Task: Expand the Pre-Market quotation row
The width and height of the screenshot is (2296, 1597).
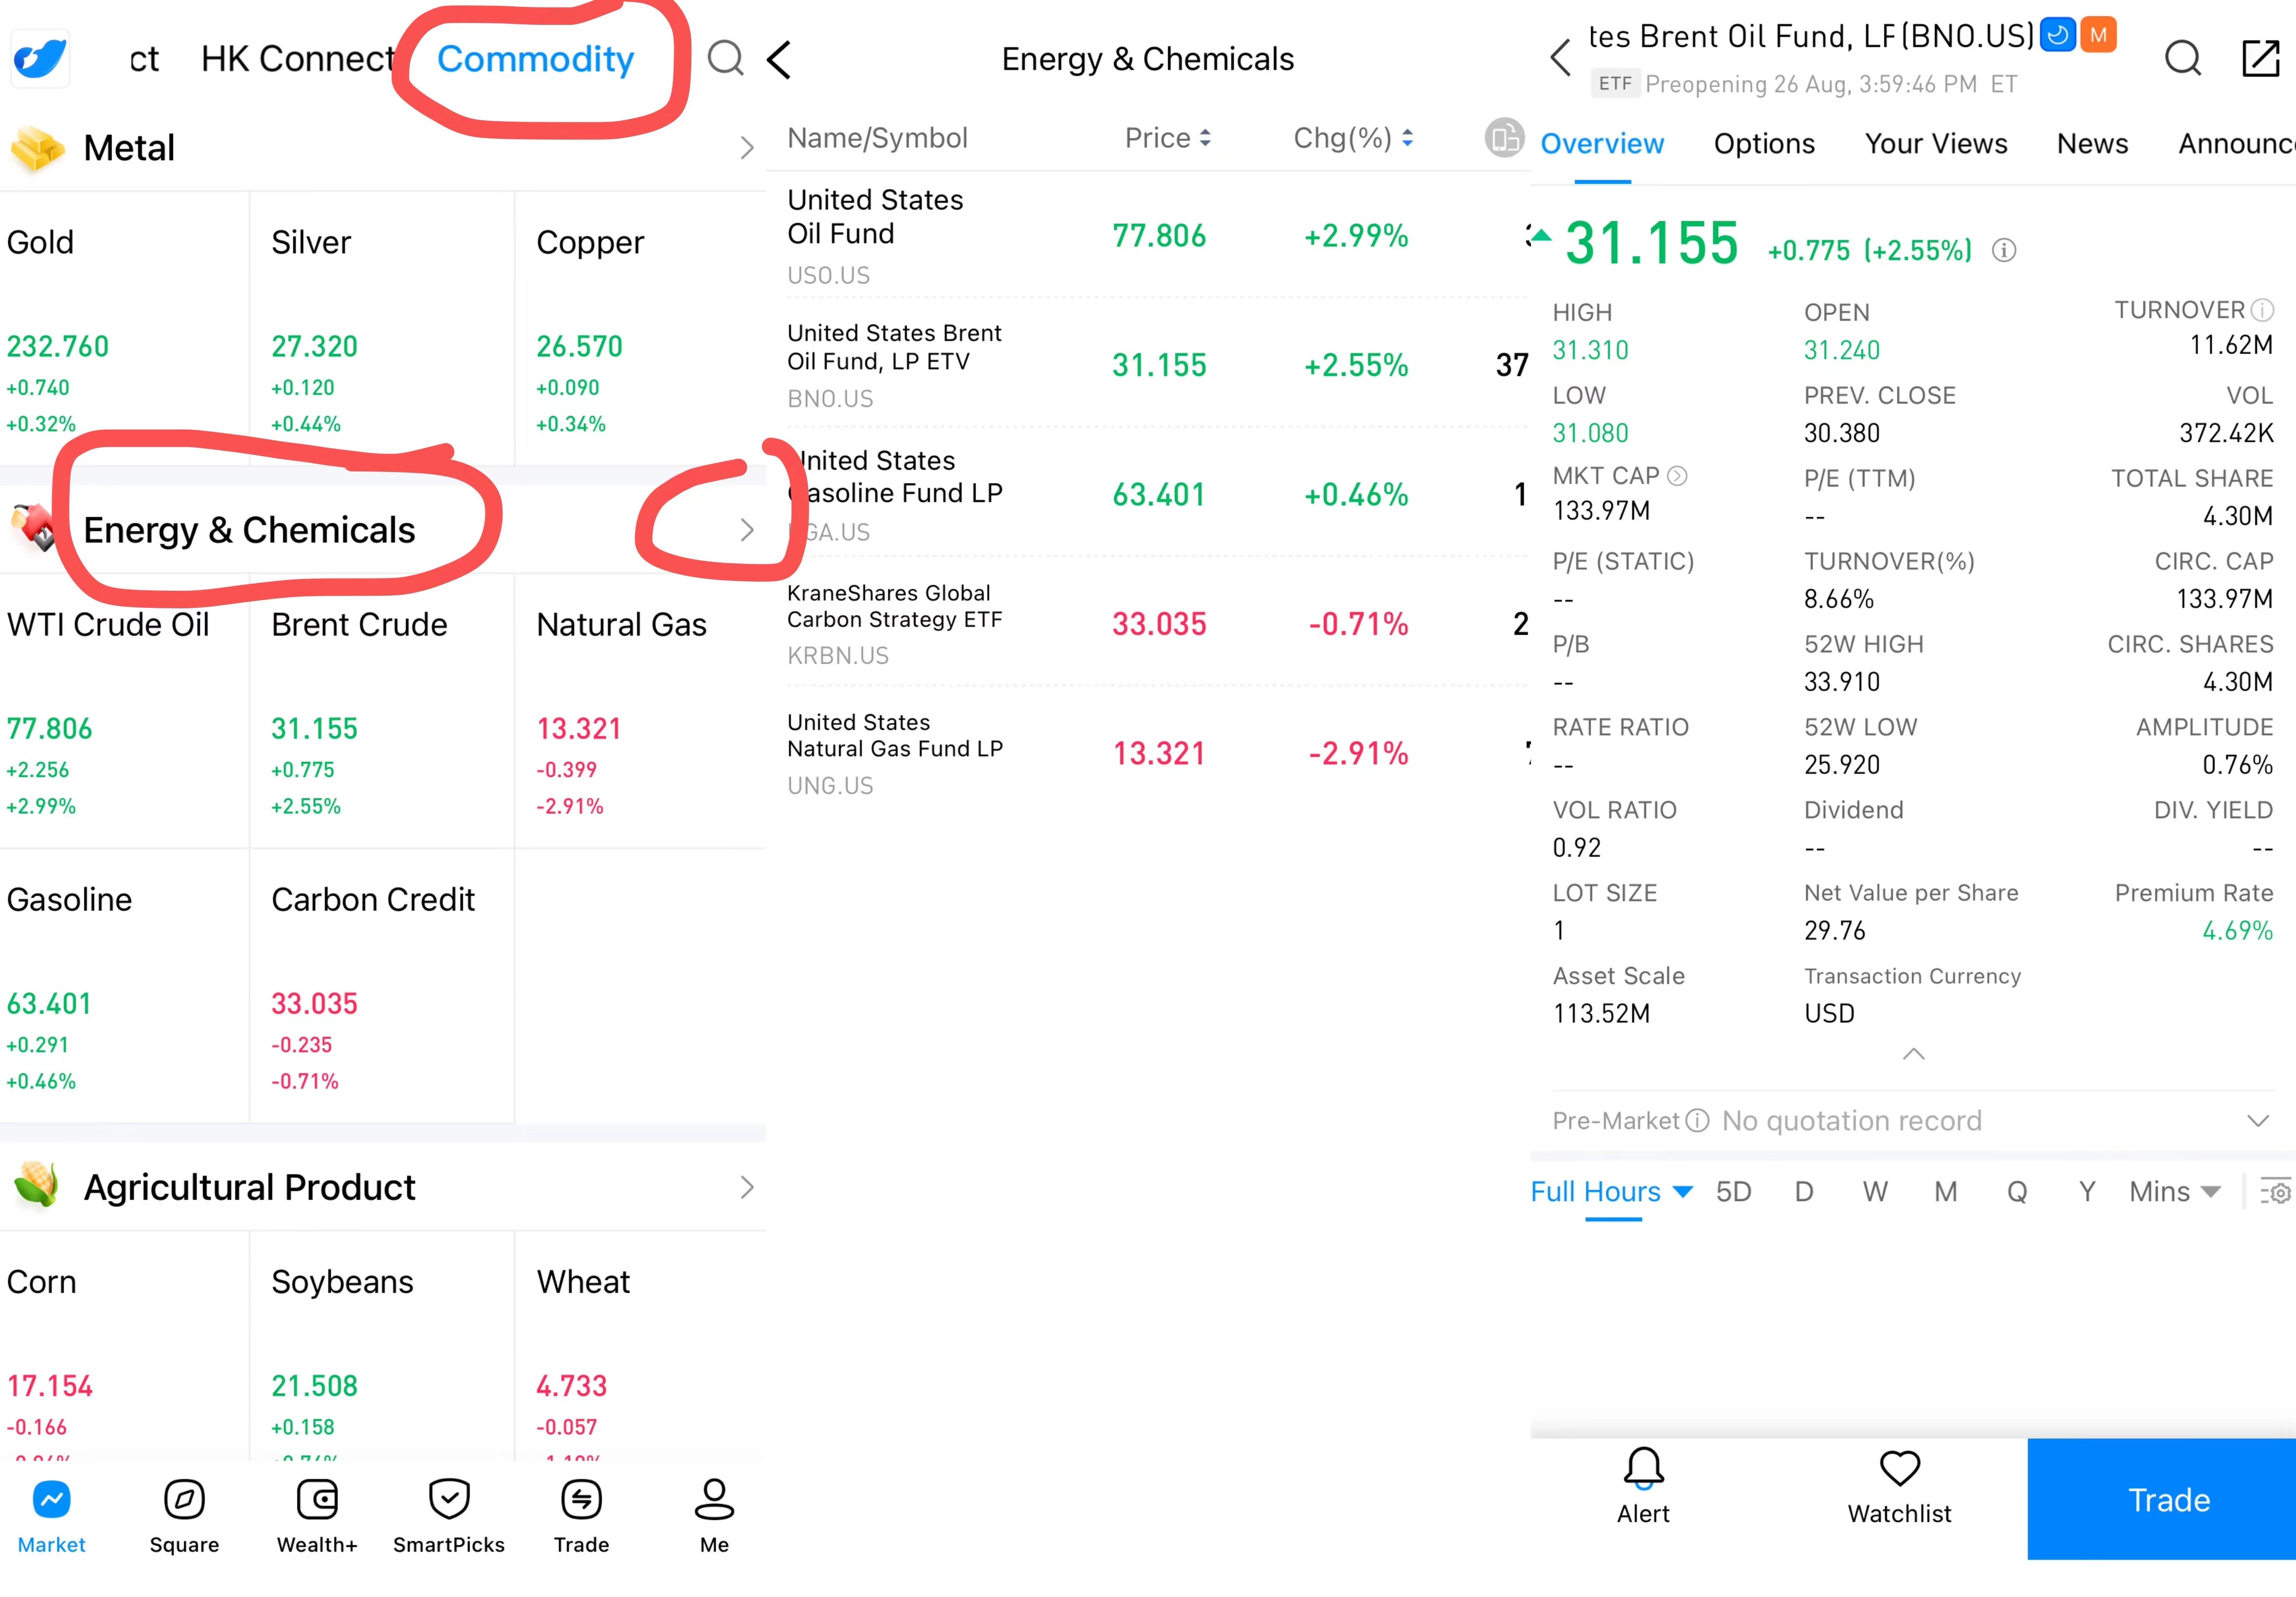Action: (2257, 1121)
